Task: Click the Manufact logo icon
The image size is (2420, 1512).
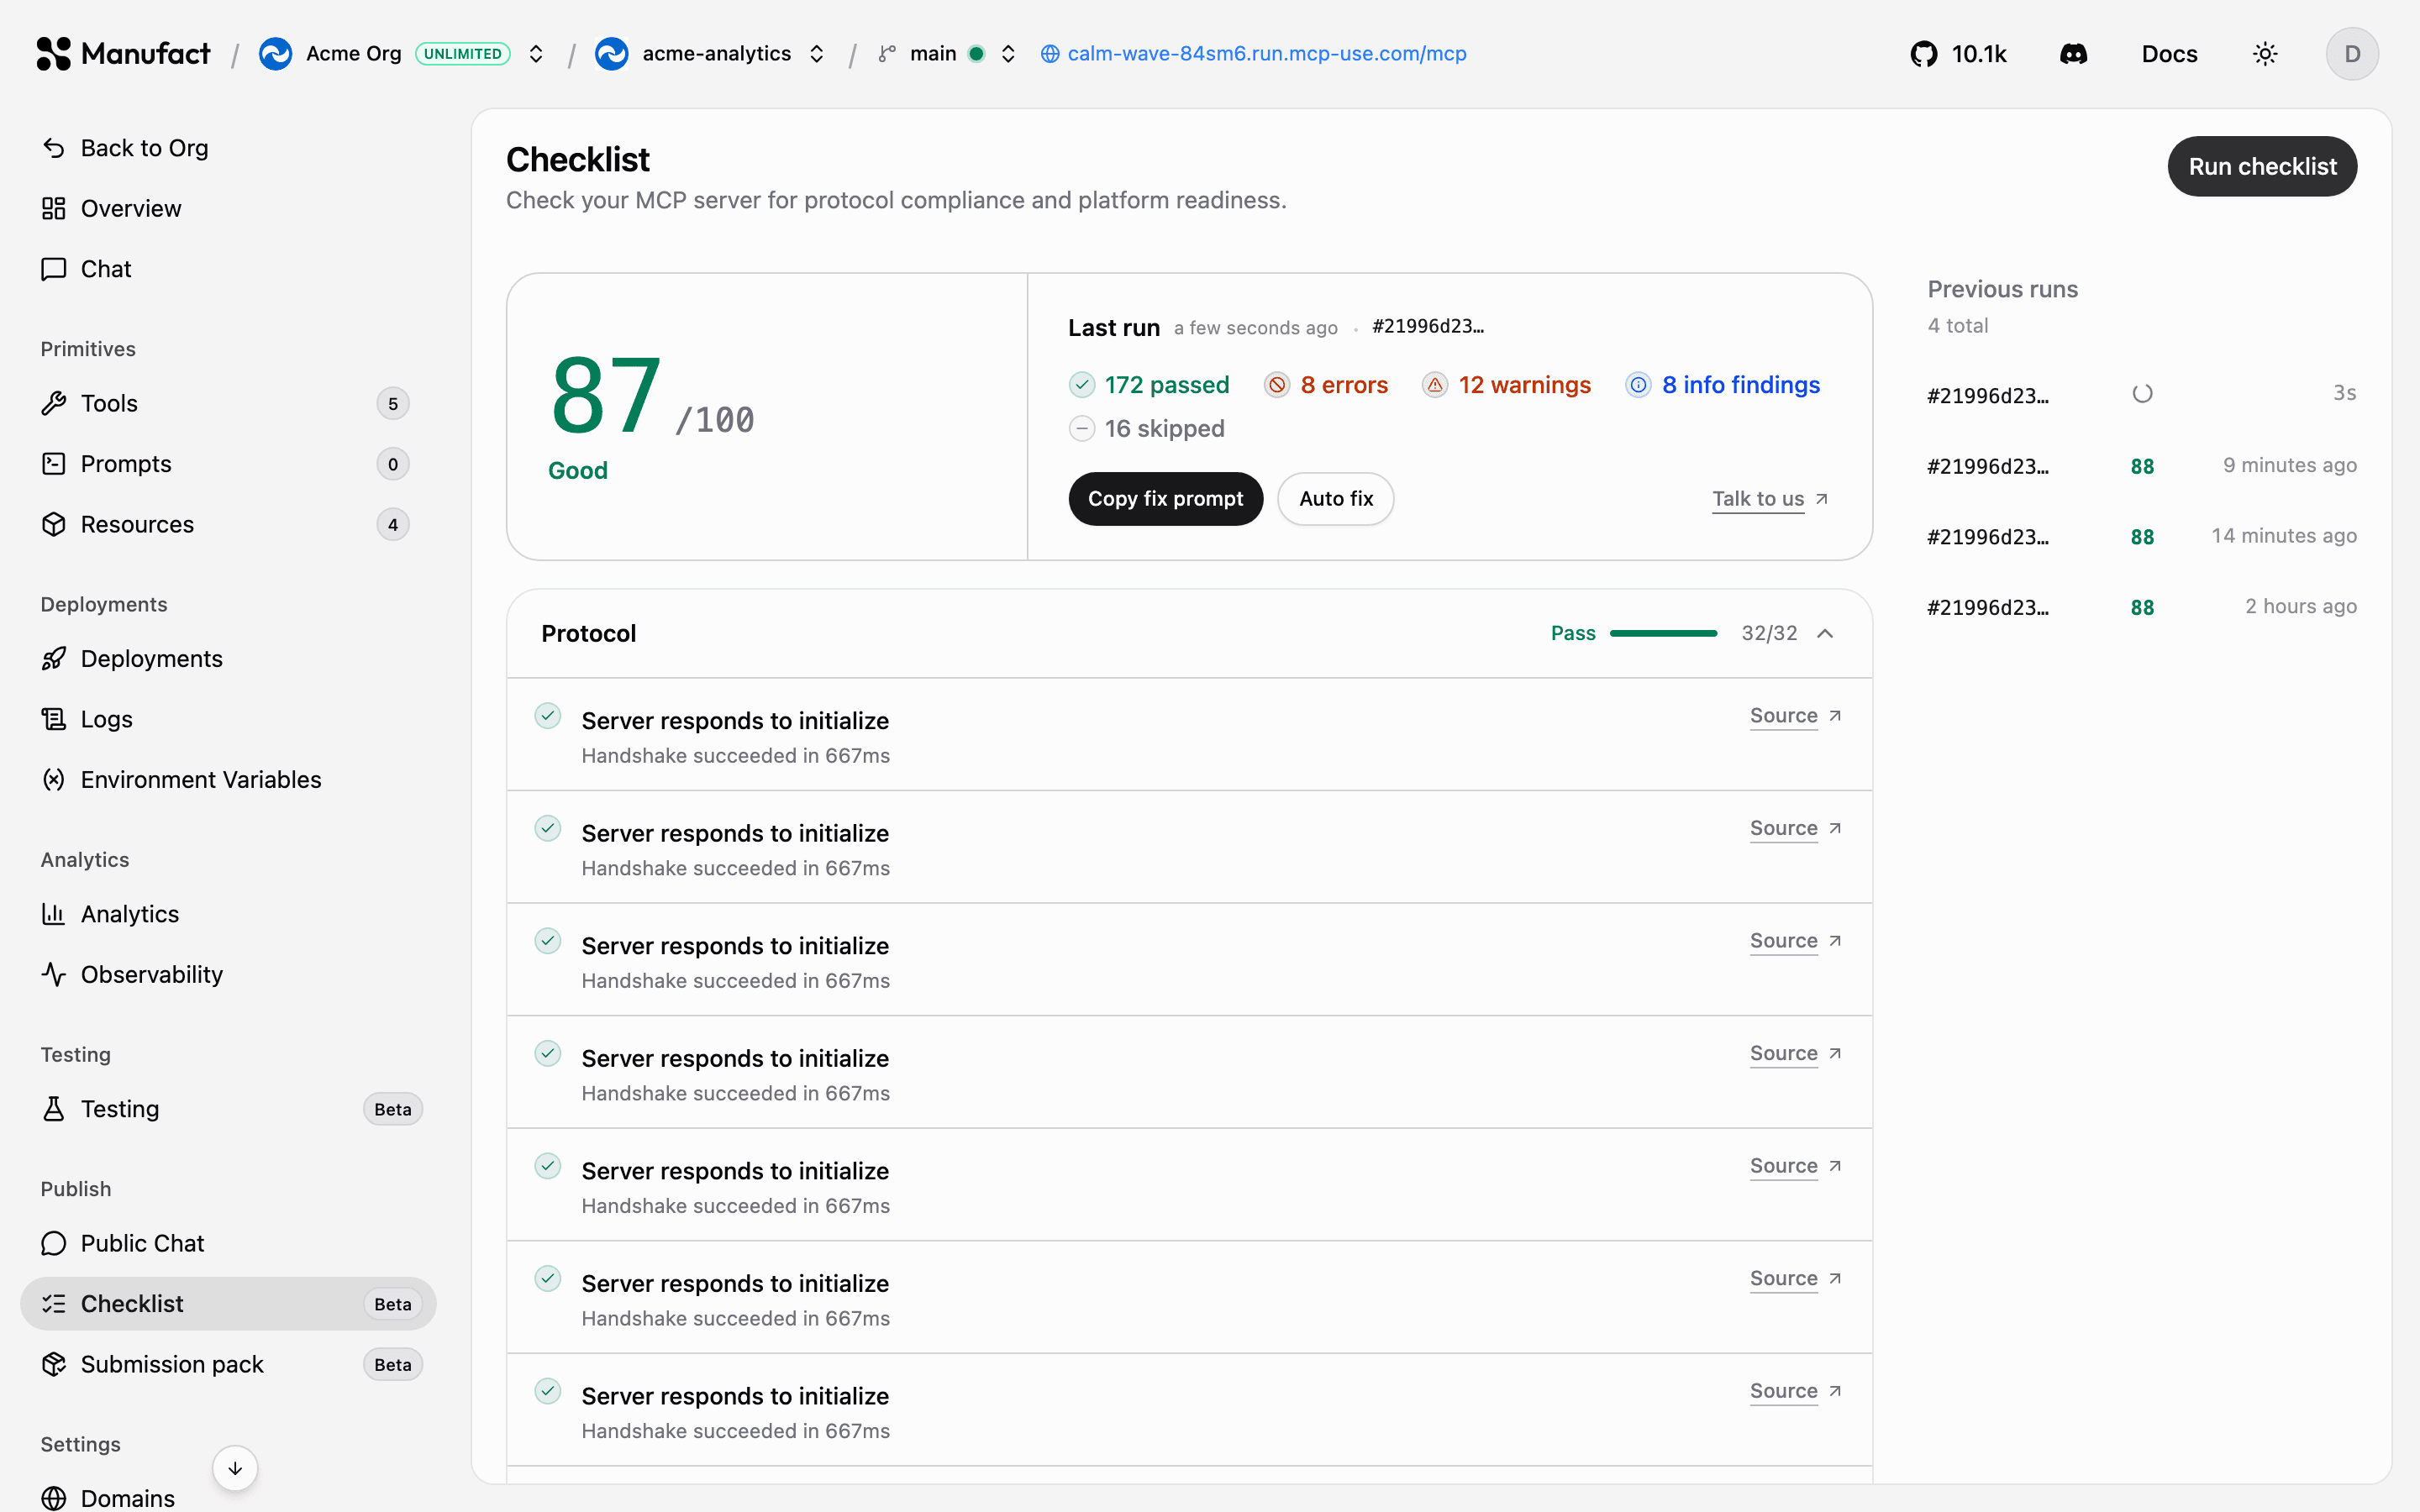Action: pyautogui.click(x=53, y=54)
